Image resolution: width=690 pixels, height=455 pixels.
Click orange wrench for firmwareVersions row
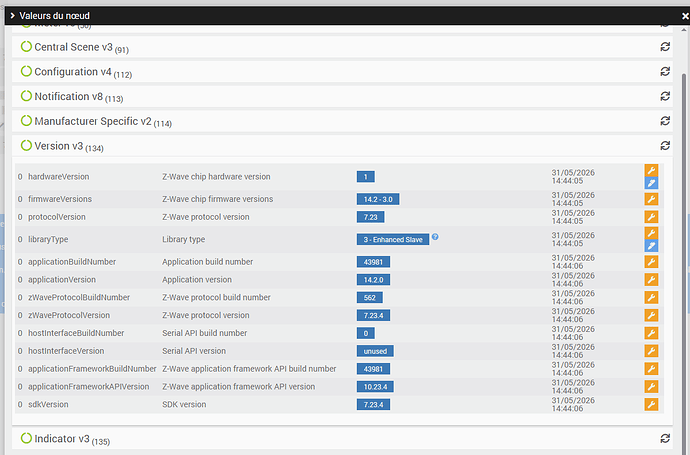tap(651, 199)
